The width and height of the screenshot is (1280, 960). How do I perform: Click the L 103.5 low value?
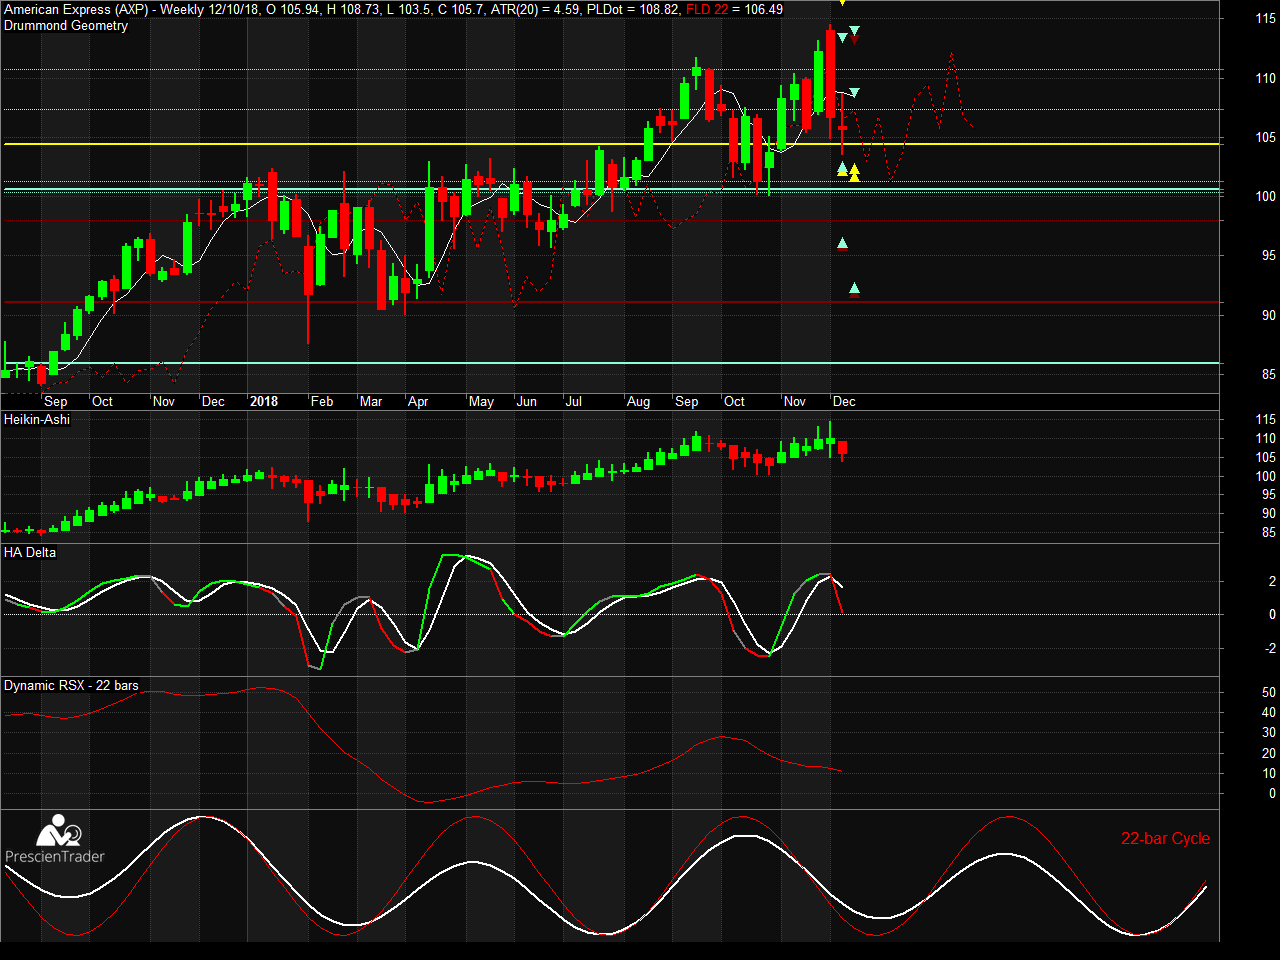[x=410, y=9]
